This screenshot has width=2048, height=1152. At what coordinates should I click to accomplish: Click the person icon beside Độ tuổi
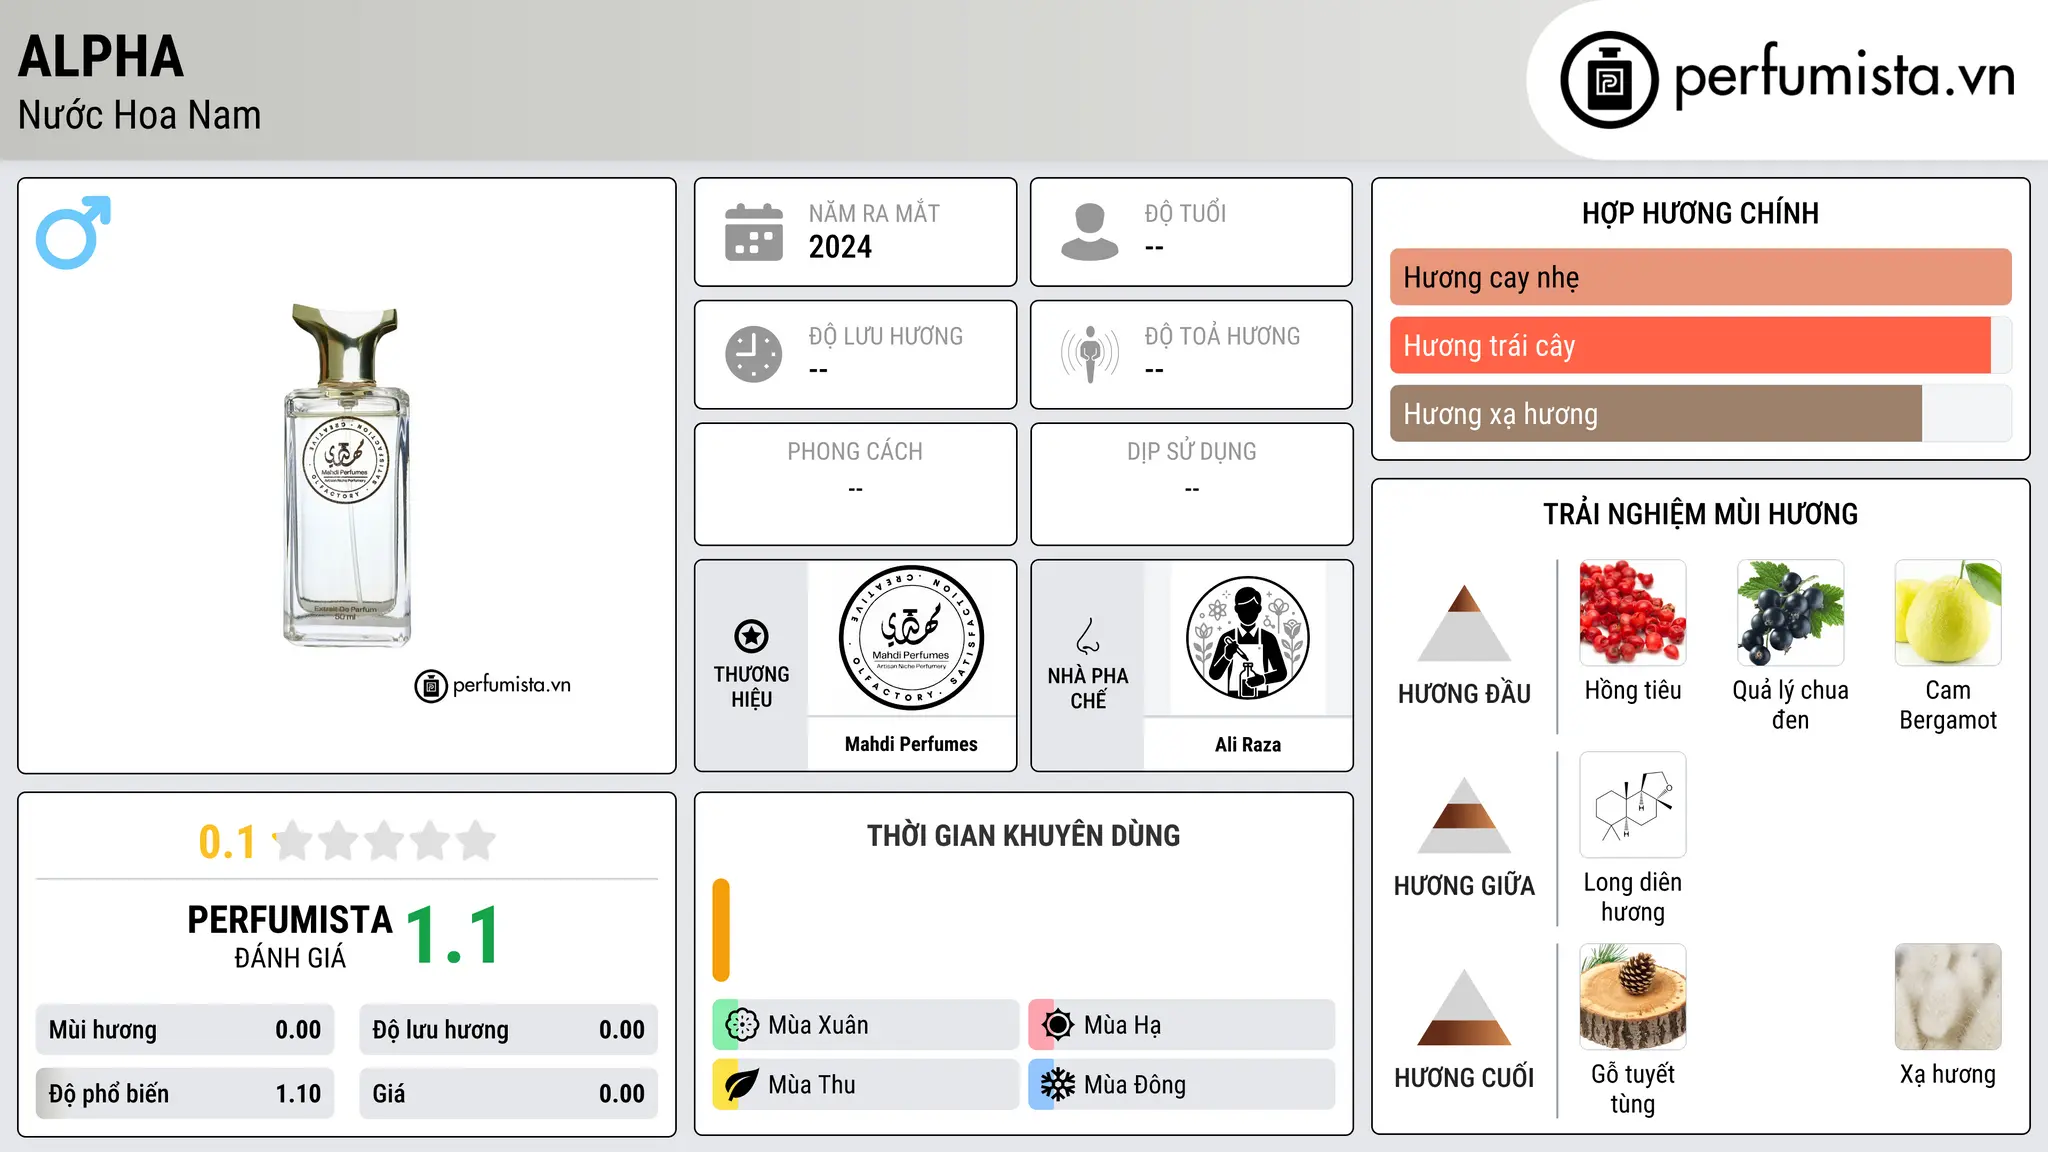coord(1090,232)
